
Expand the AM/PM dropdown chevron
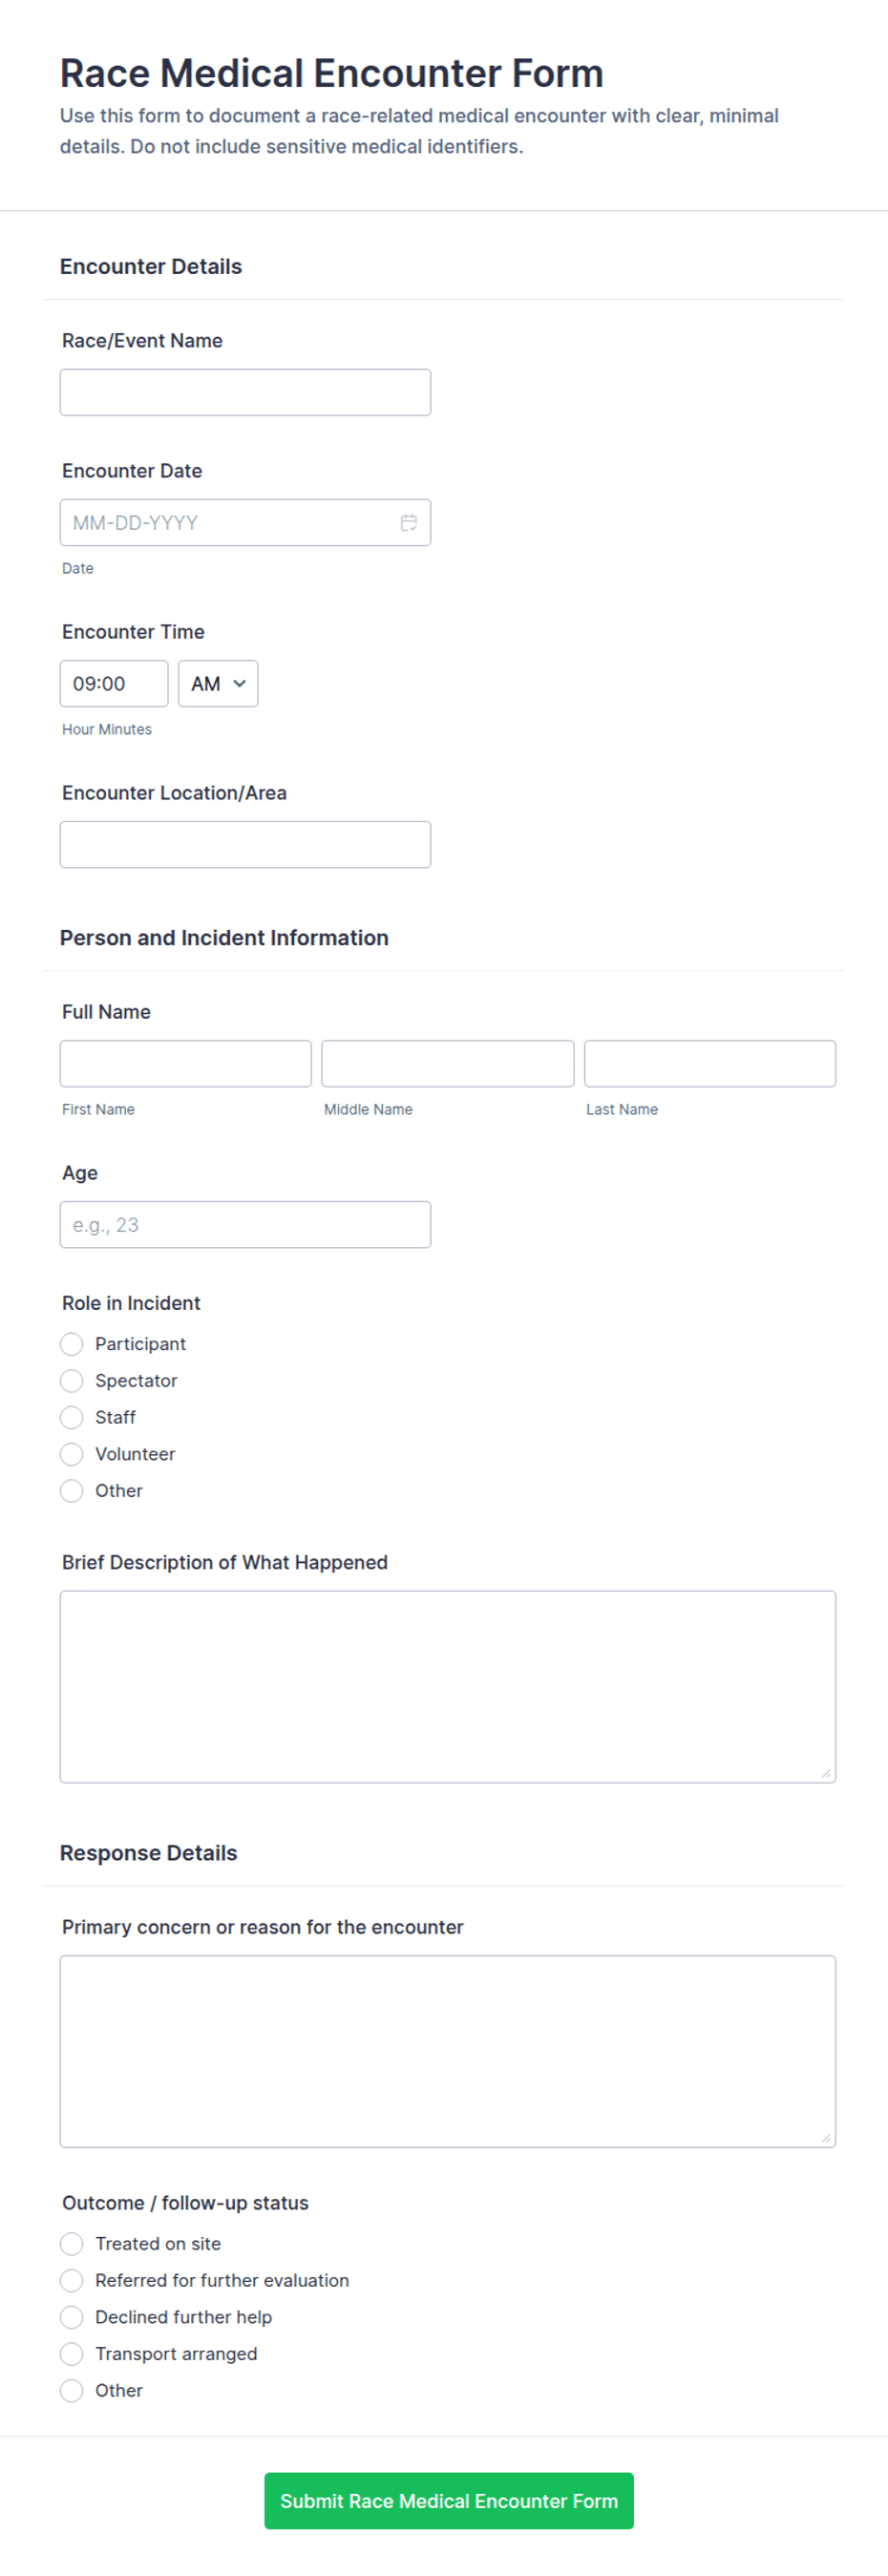tap(239, 684)
